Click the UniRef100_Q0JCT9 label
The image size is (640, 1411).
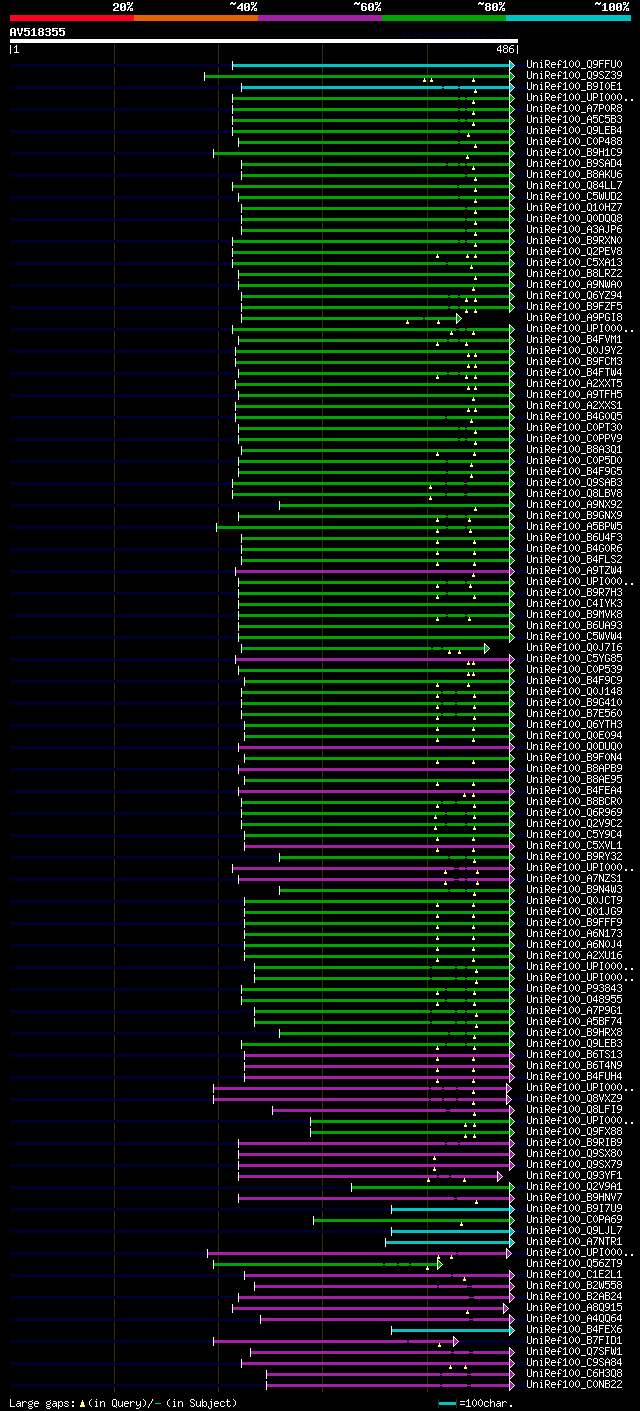tap(574, 901)
